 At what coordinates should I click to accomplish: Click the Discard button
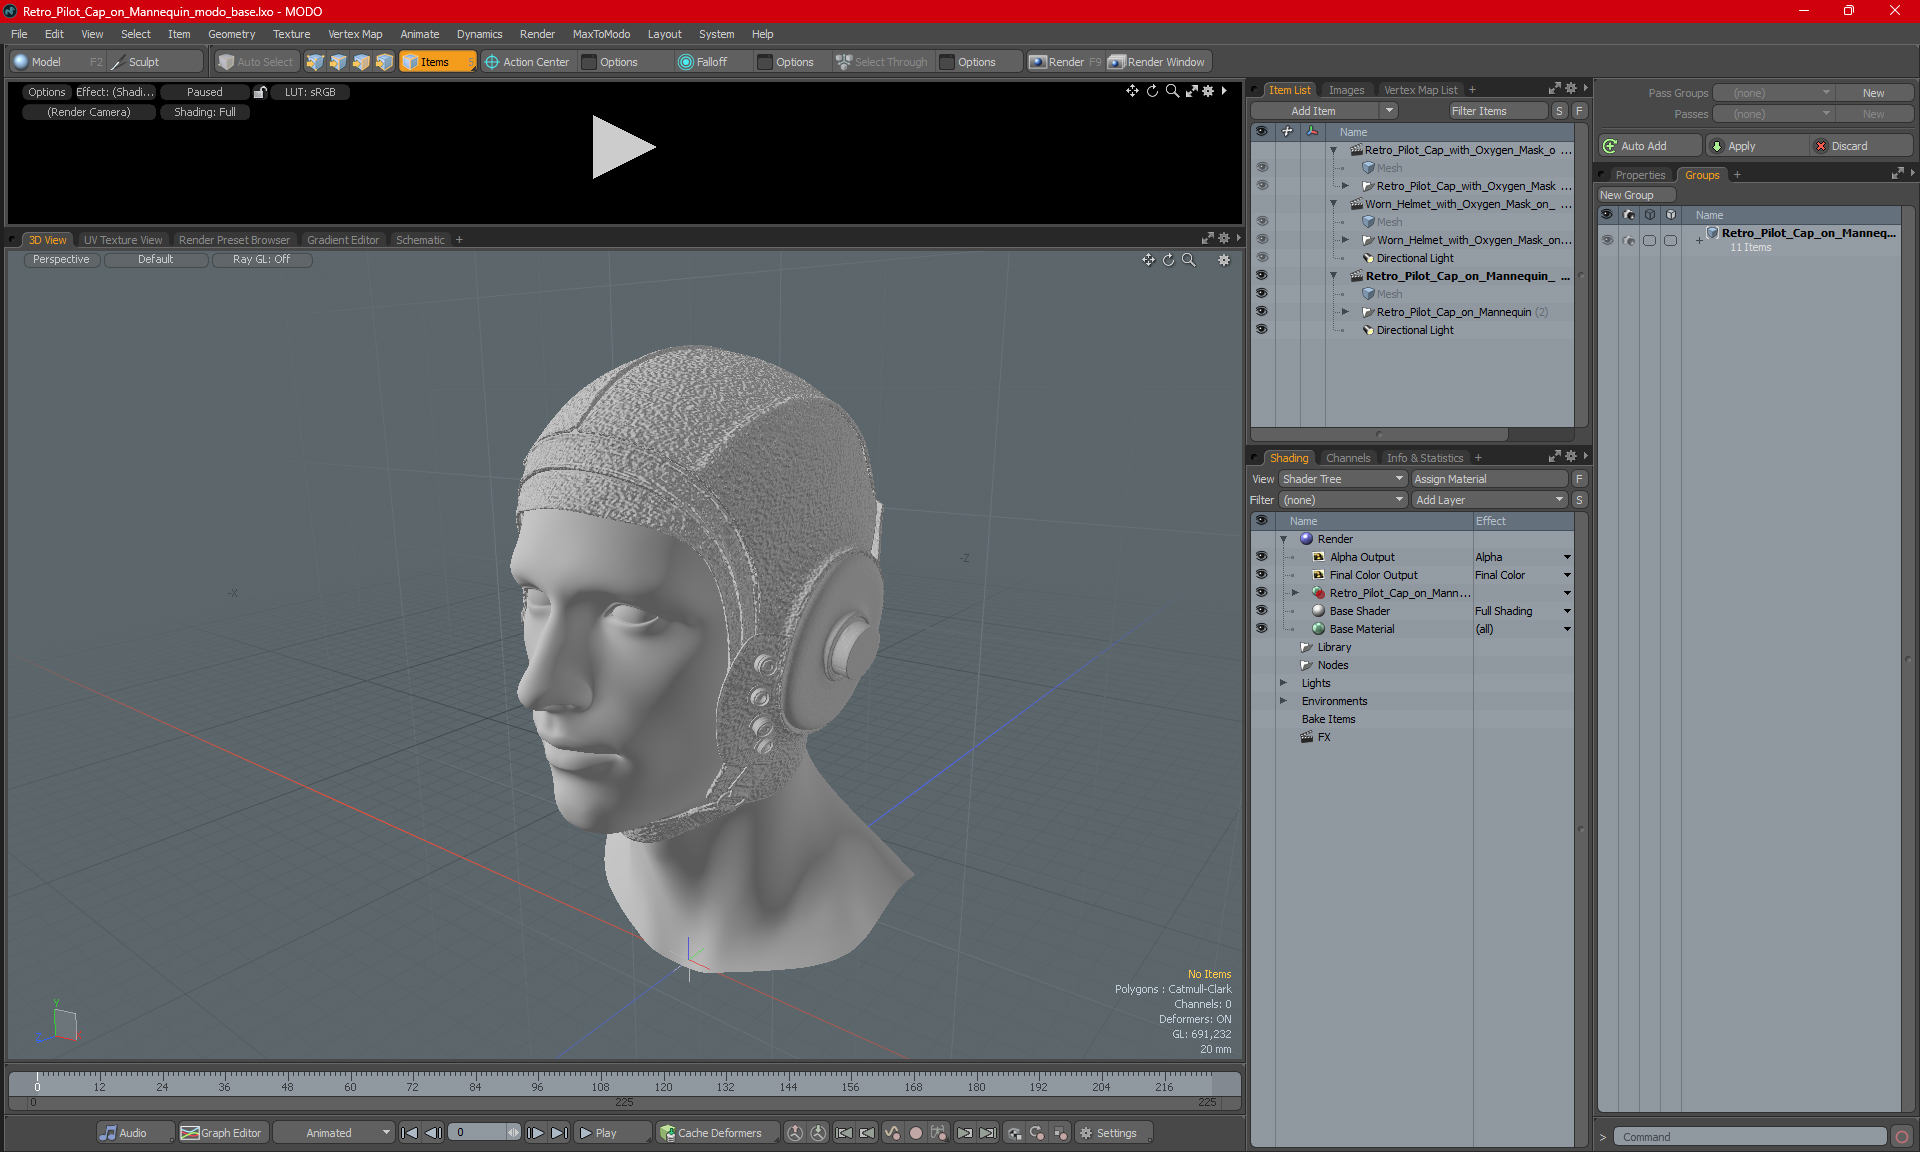point(1862,146)
